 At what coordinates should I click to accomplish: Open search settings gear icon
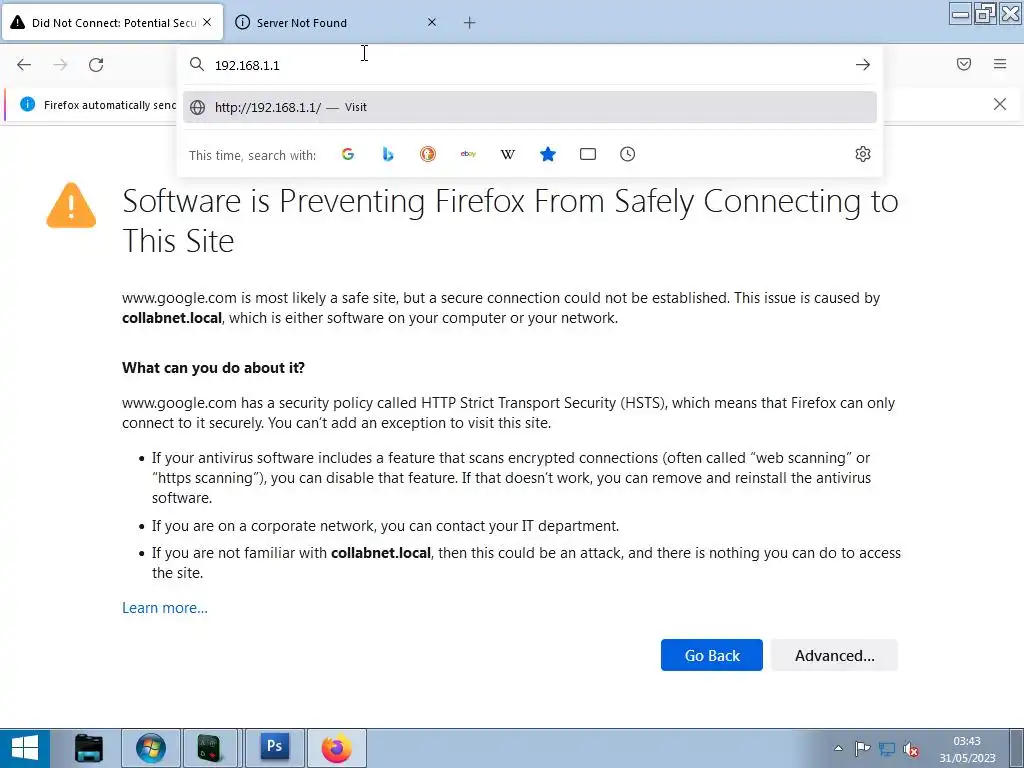point(863,154)
